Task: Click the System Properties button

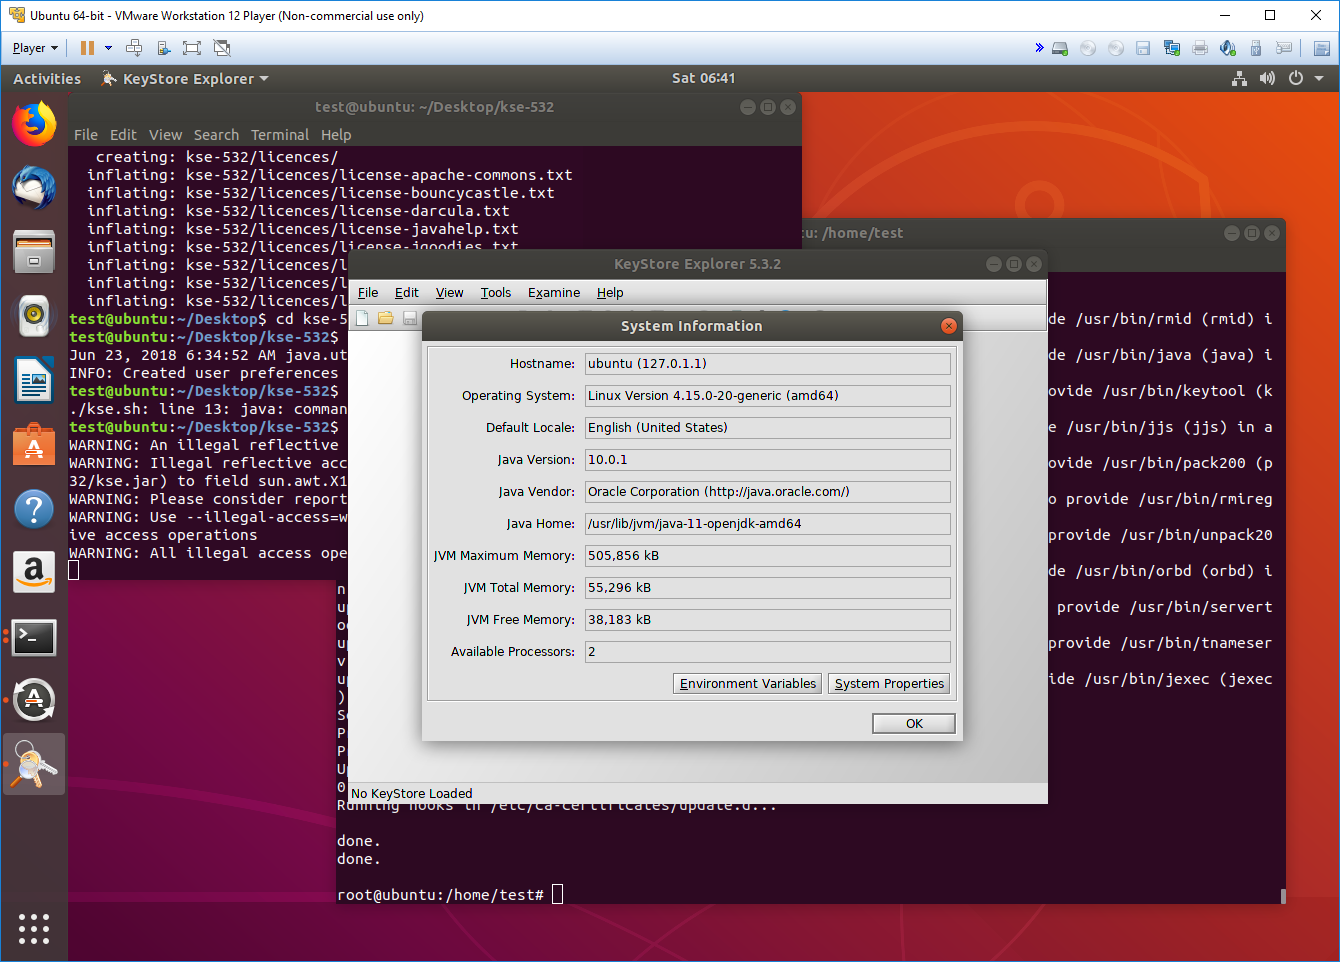Action: point(888,683)
